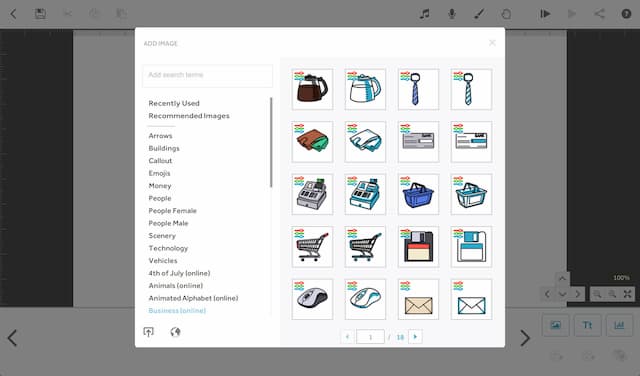
Task: Choose the purple striped necktie image
Action: [x=418, y=89]
